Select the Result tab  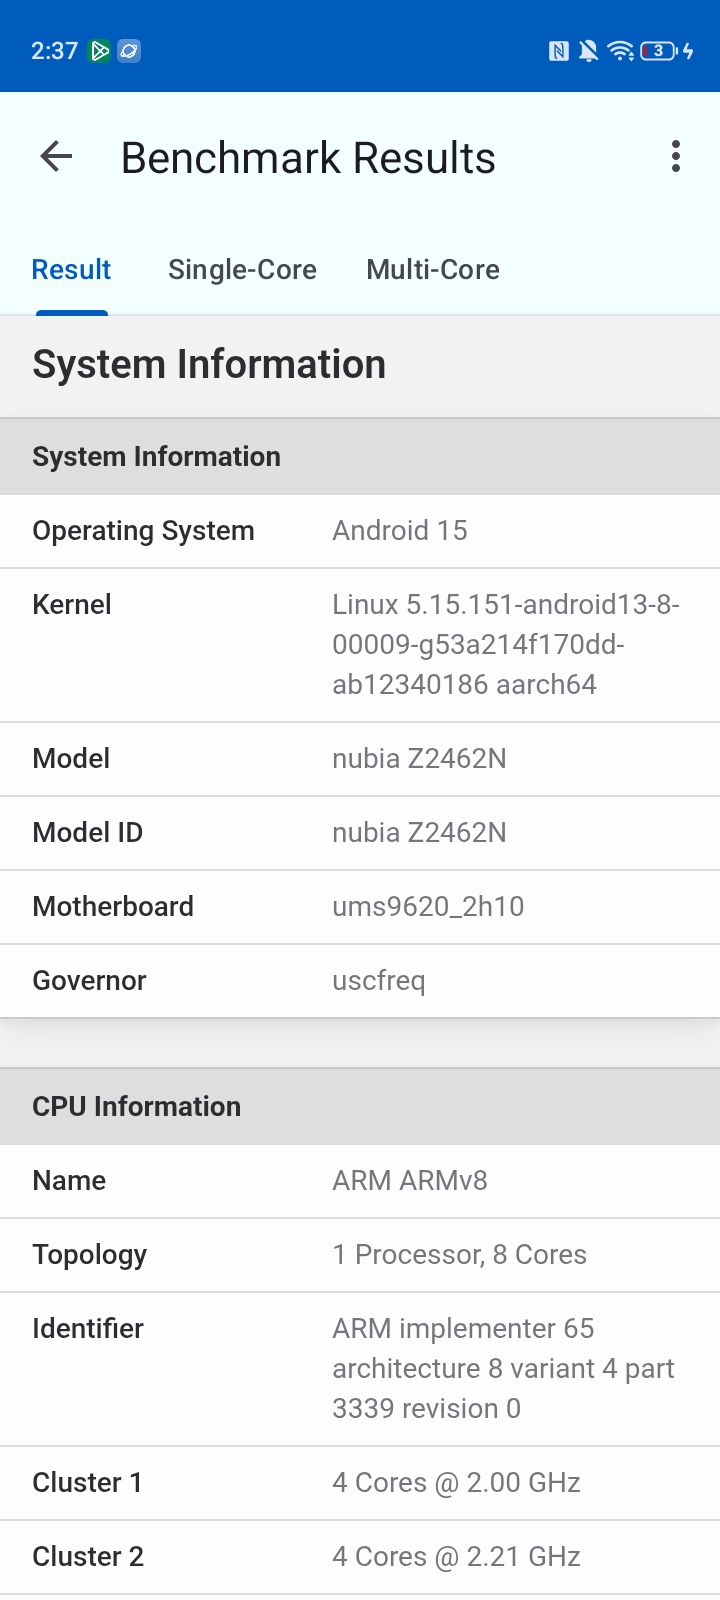71,270
